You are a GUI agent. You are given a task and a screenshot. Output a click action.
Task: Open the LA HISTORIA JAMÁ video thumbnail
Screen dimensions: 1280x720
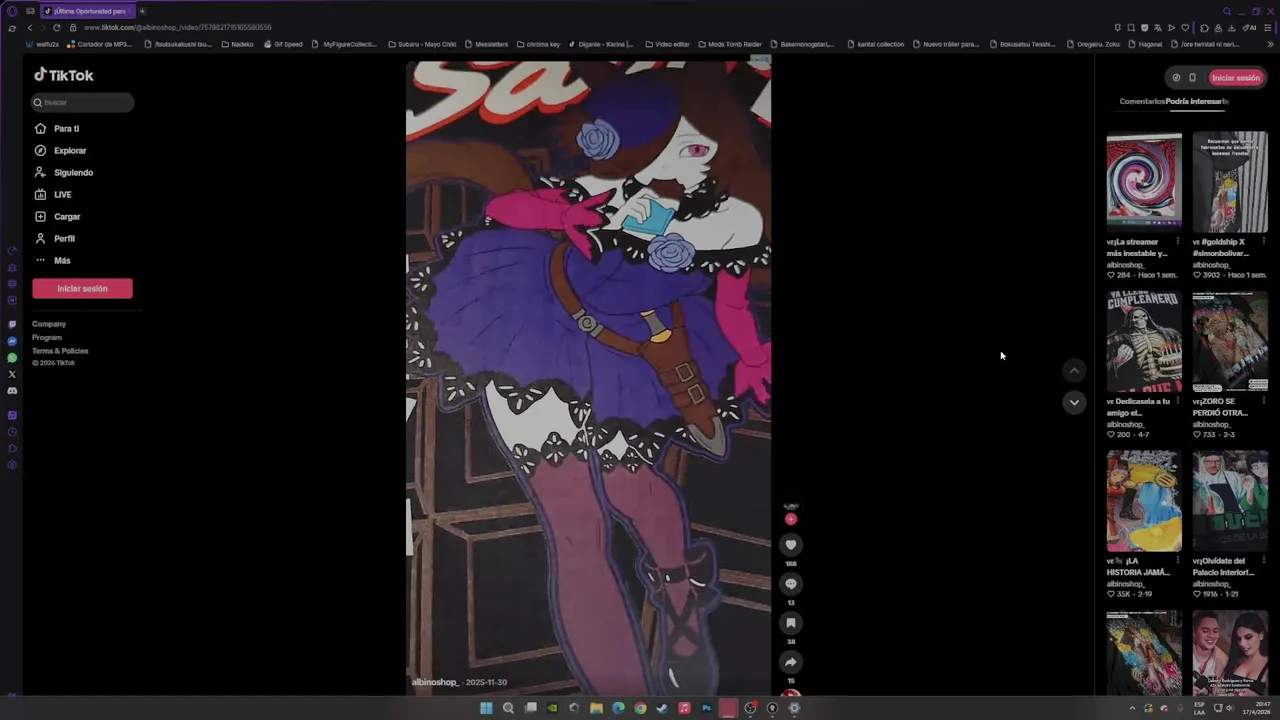click(1144, 500)
